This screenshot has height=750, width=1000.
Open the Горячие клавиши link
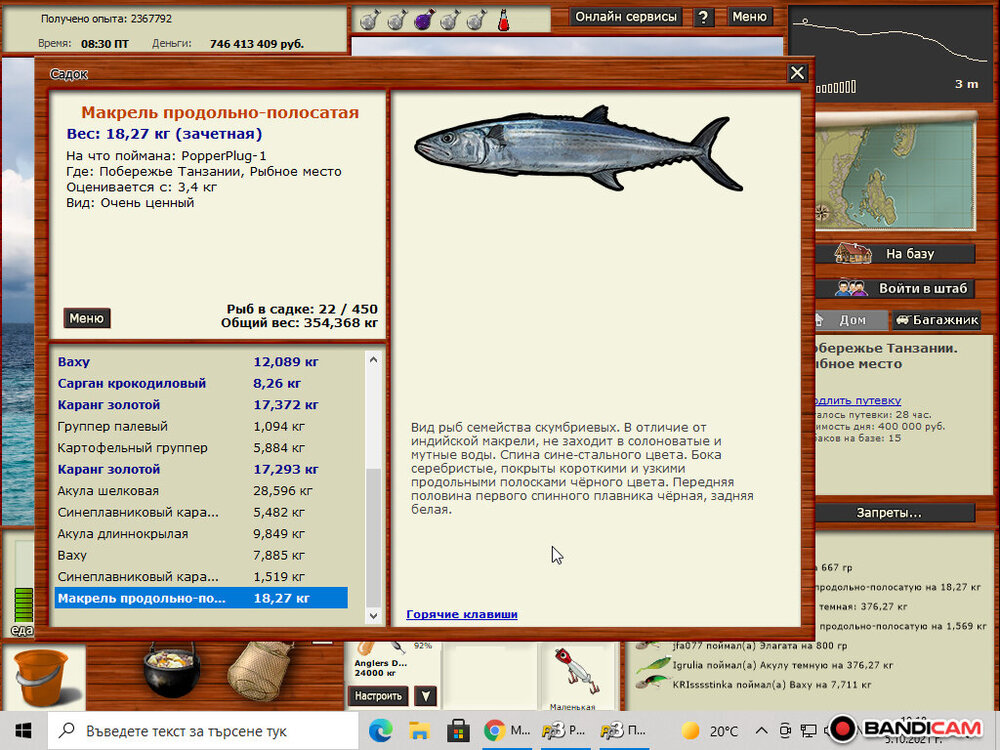(x=462, y=614)
